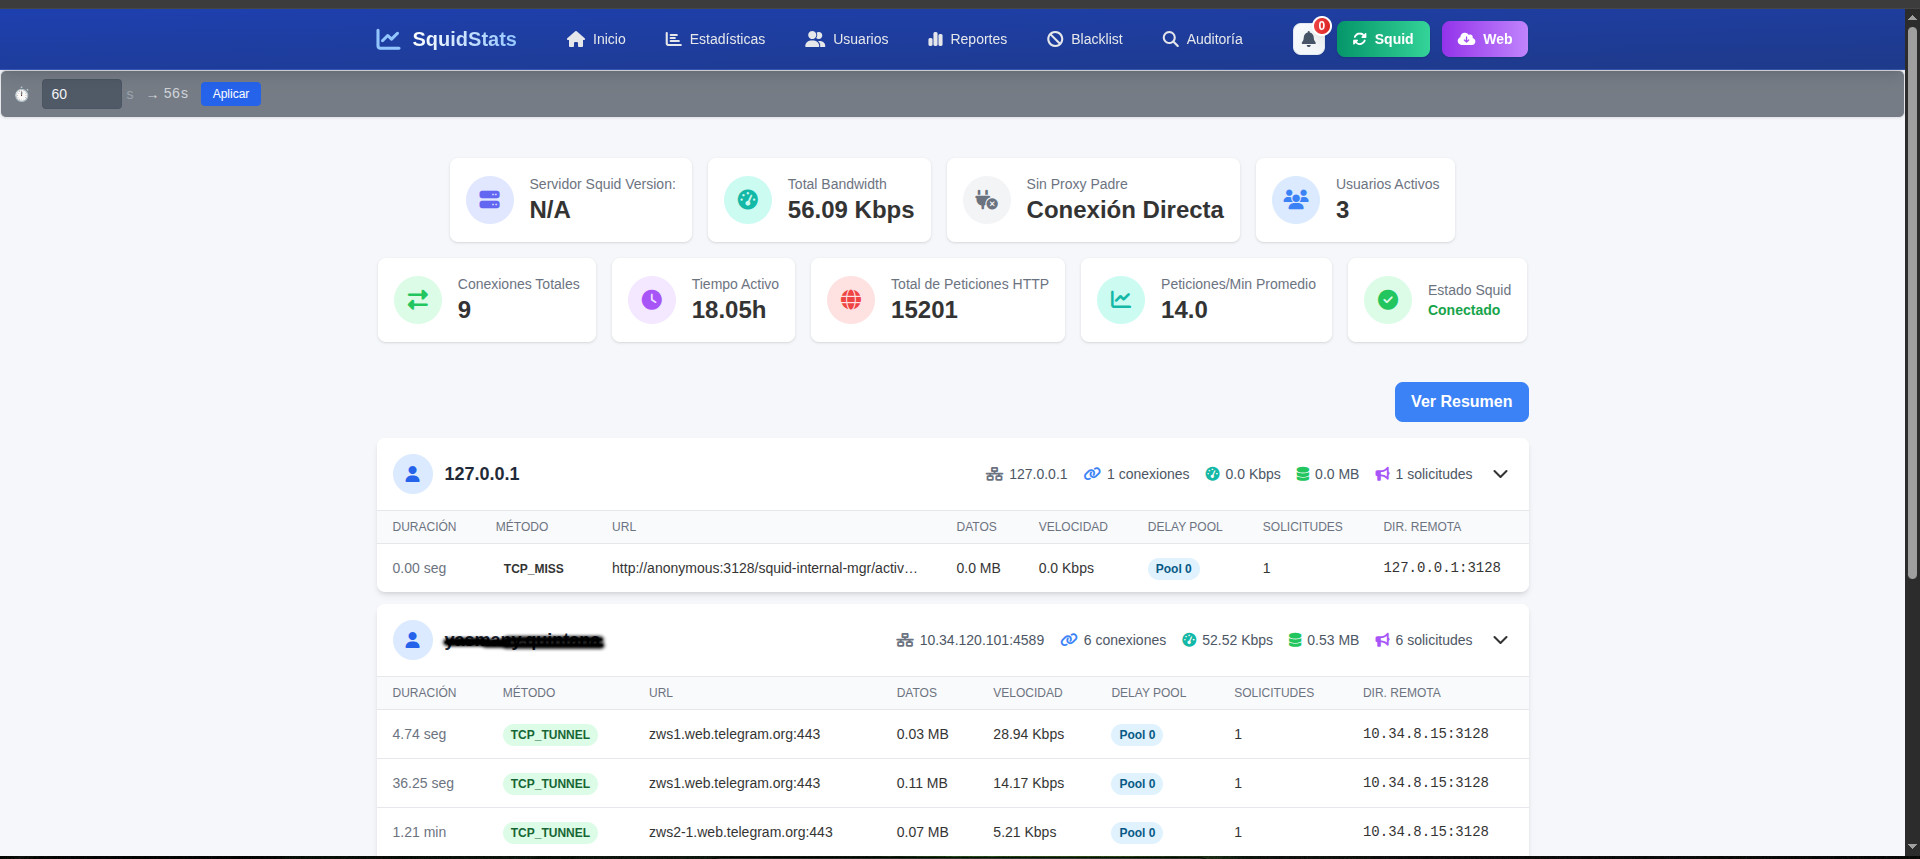Screen dimensions: 1920x859
Task: Click the server icon in Servidor Squid Version card
Action: coord(489,200)
